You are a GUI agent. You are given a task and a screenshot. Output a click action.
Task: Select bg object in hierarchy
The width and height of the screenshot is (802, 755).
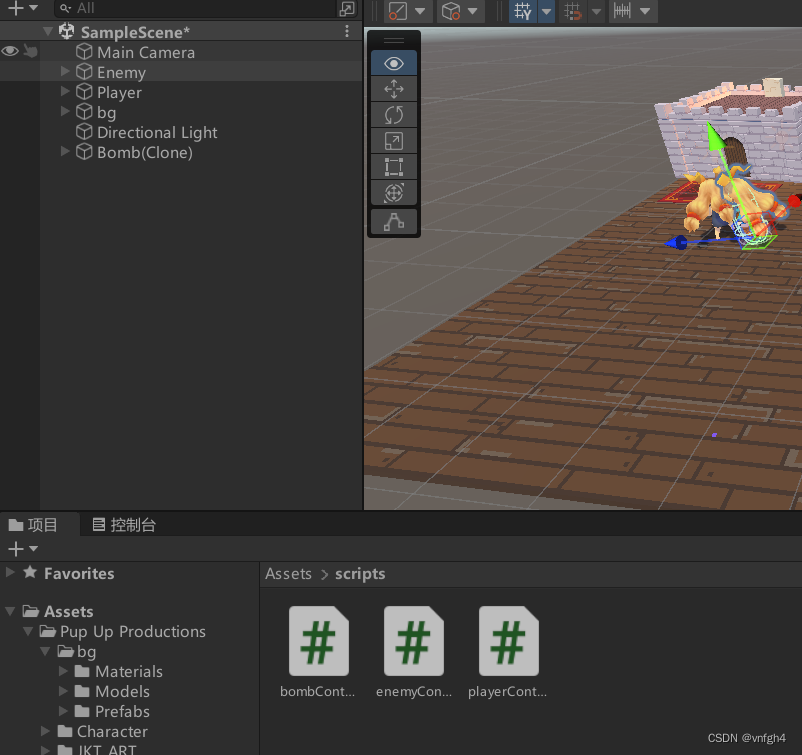[x=106, y=112]
